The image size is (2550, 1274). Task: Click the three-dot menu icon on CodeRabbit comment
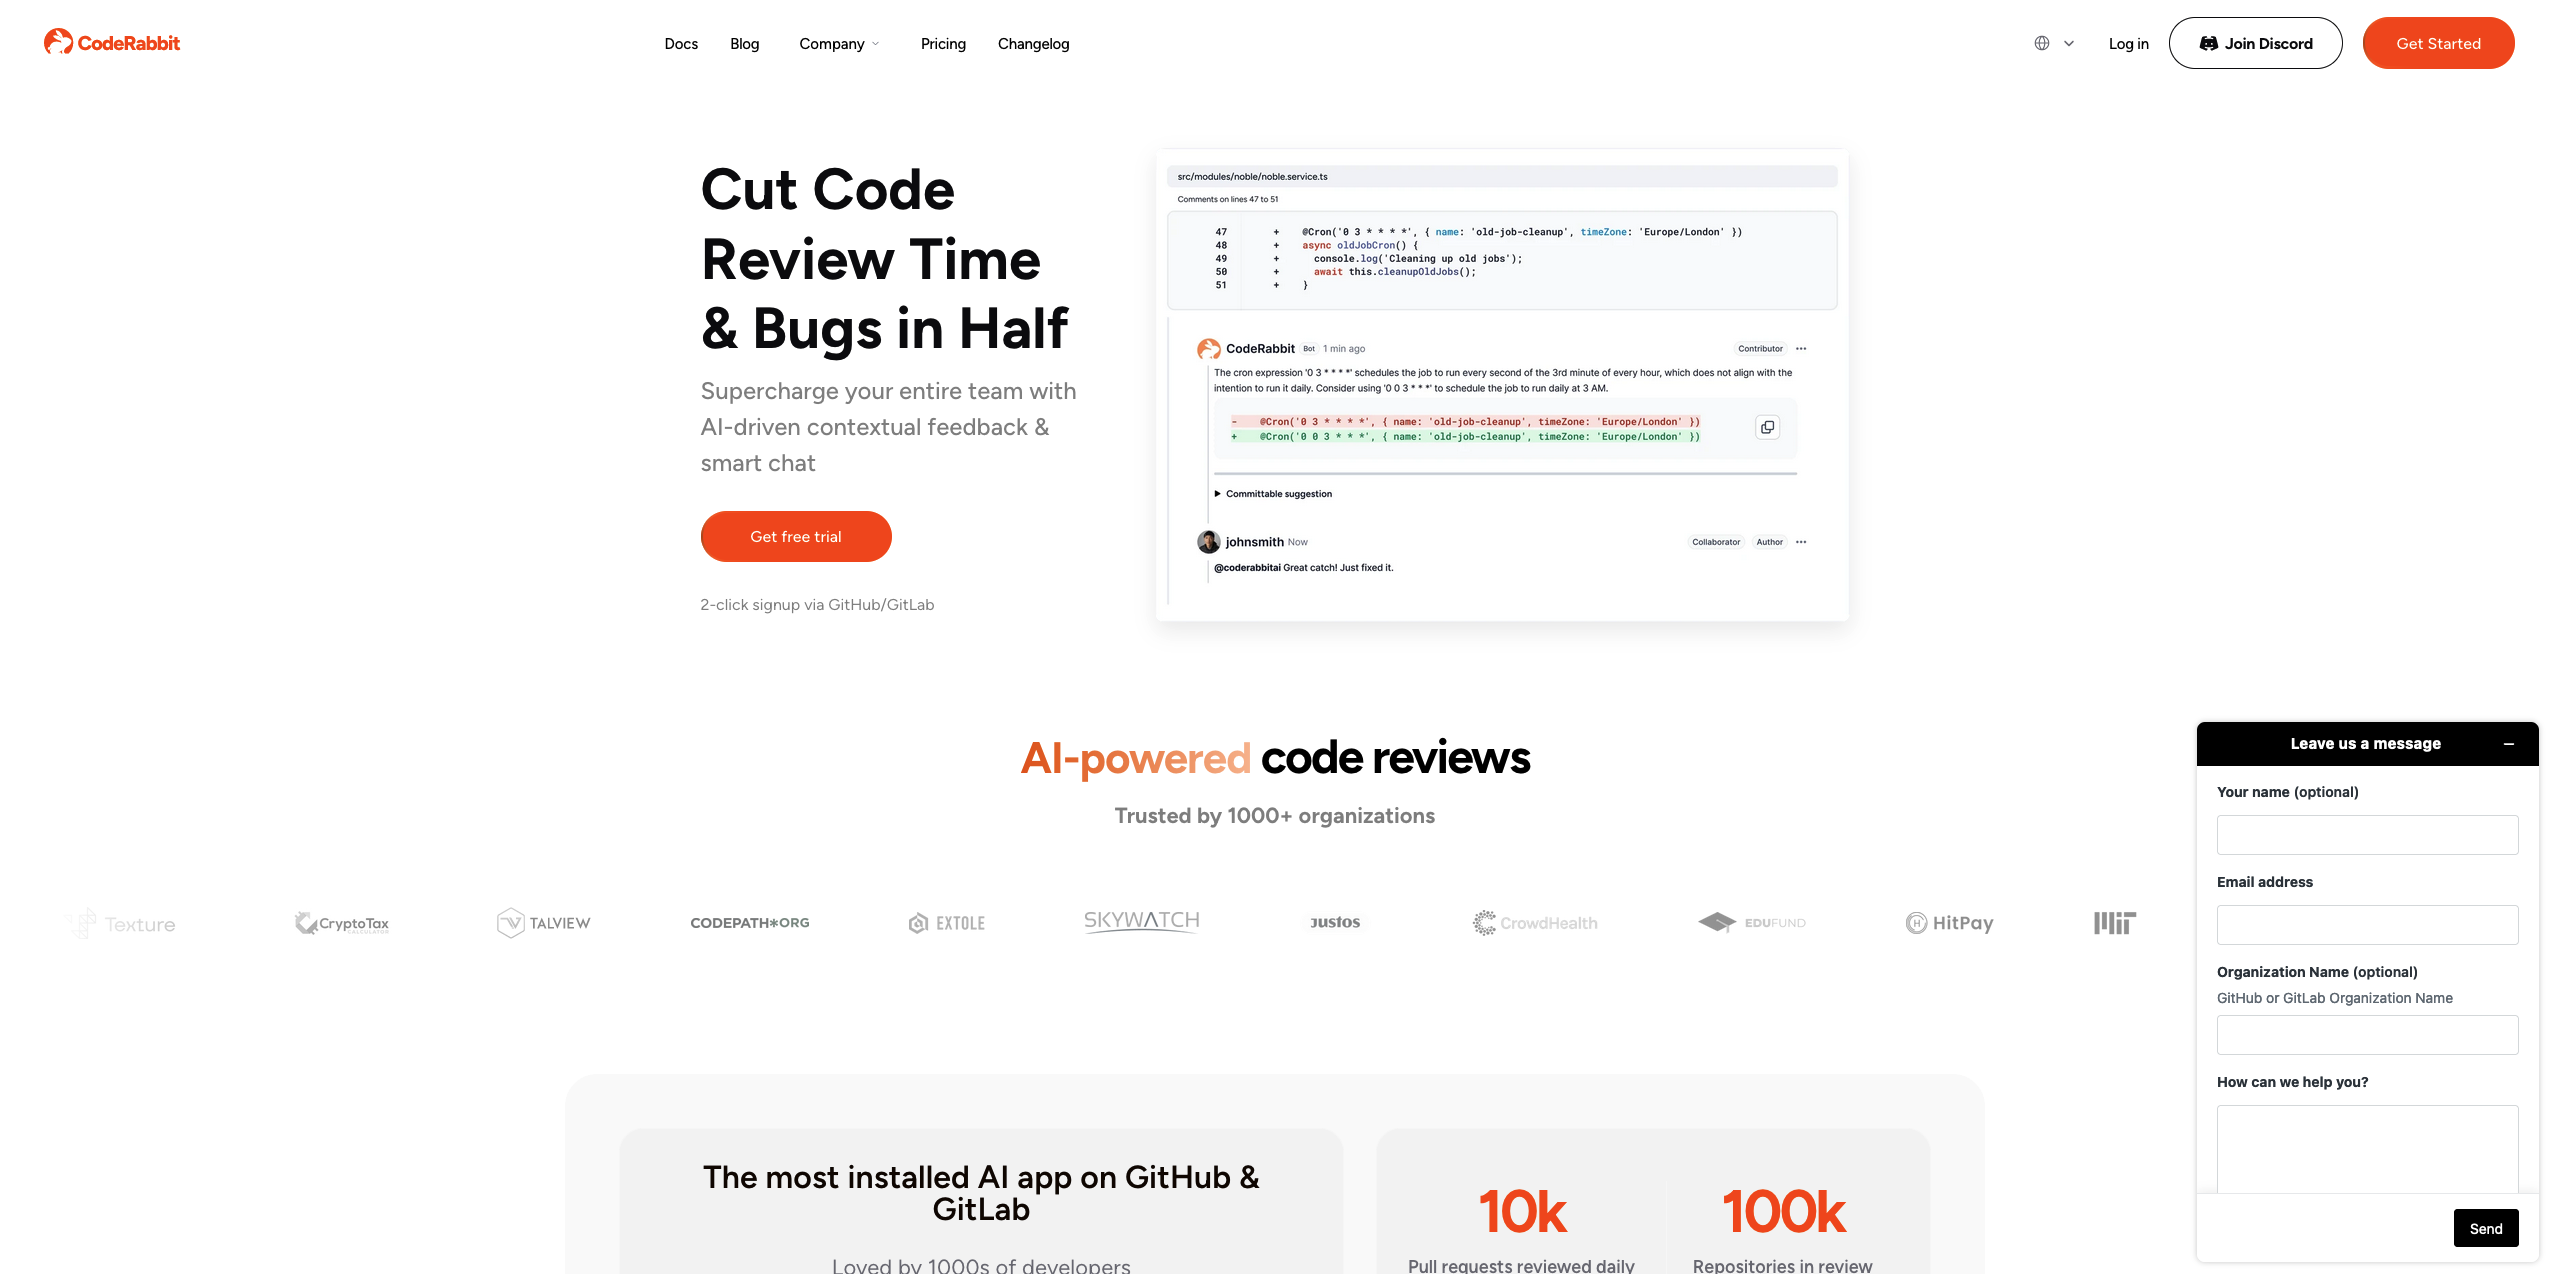(x=1802, y=348)
